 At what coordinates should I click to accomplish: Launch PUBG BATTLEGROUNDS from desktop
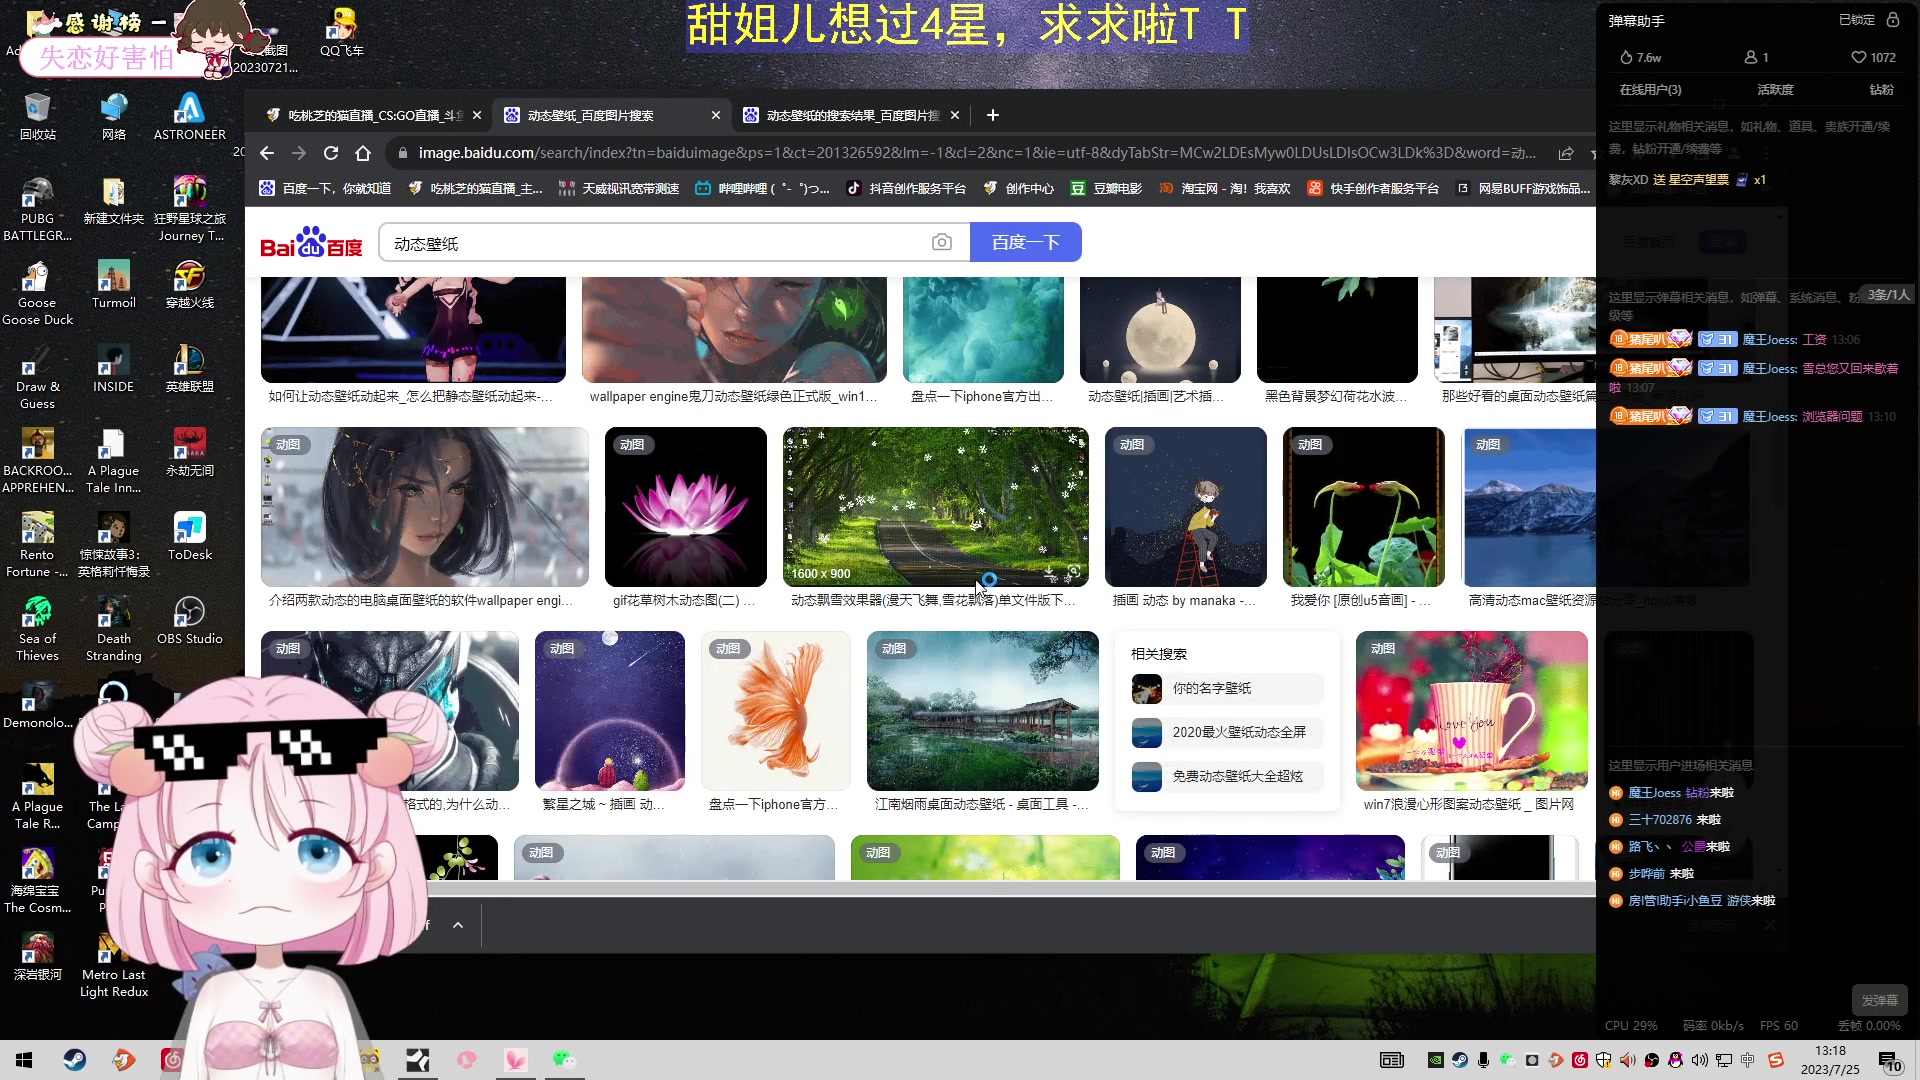pyautogui.click(x=37, y=209)
